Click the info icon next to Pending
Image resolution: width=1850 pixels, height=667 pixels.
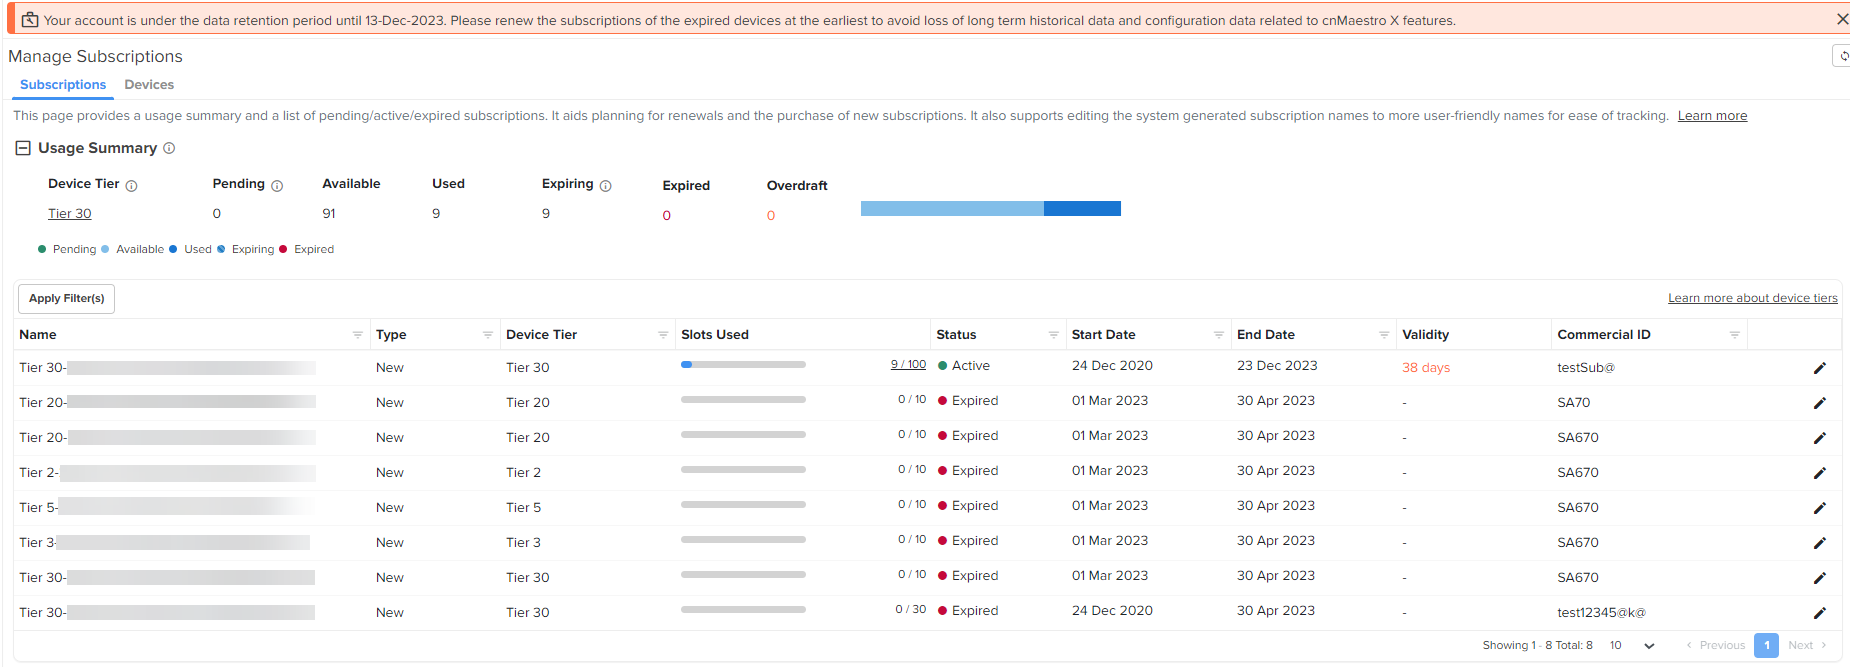[277, 185]
